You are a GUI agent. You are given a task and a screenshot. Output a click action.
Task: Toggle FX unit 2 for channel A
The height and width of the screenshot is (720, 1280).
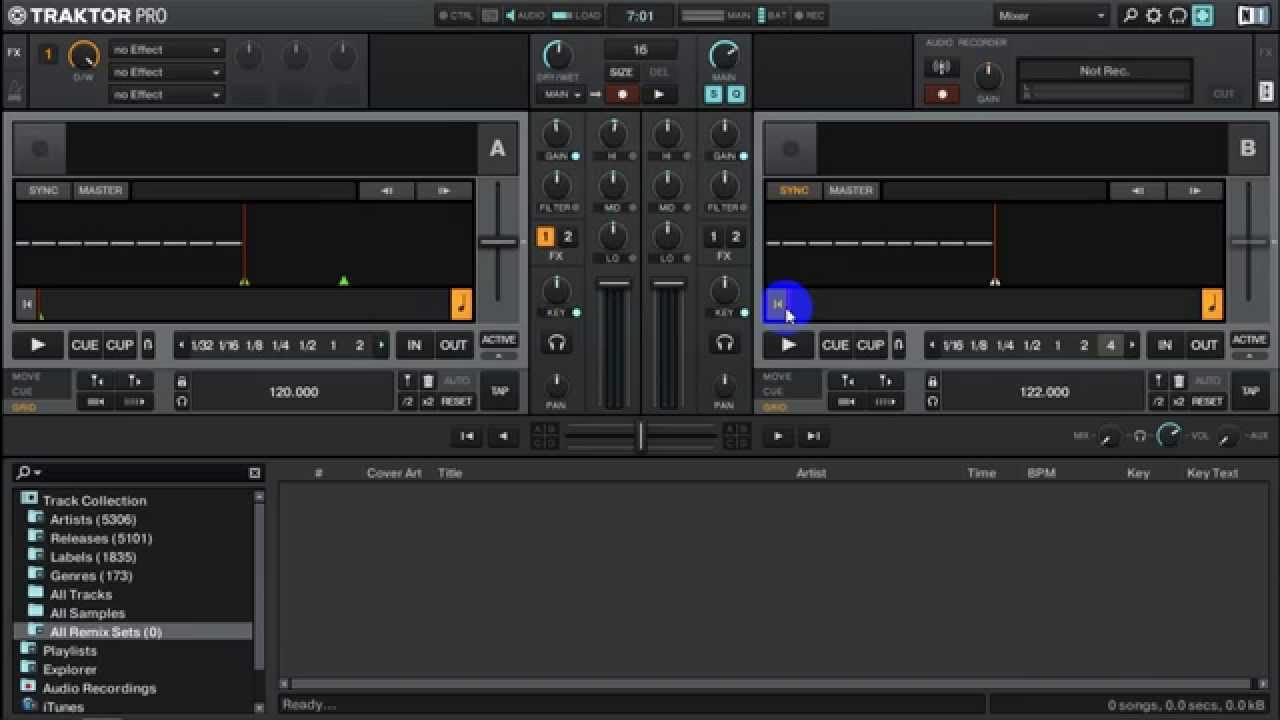coord(567,237)
